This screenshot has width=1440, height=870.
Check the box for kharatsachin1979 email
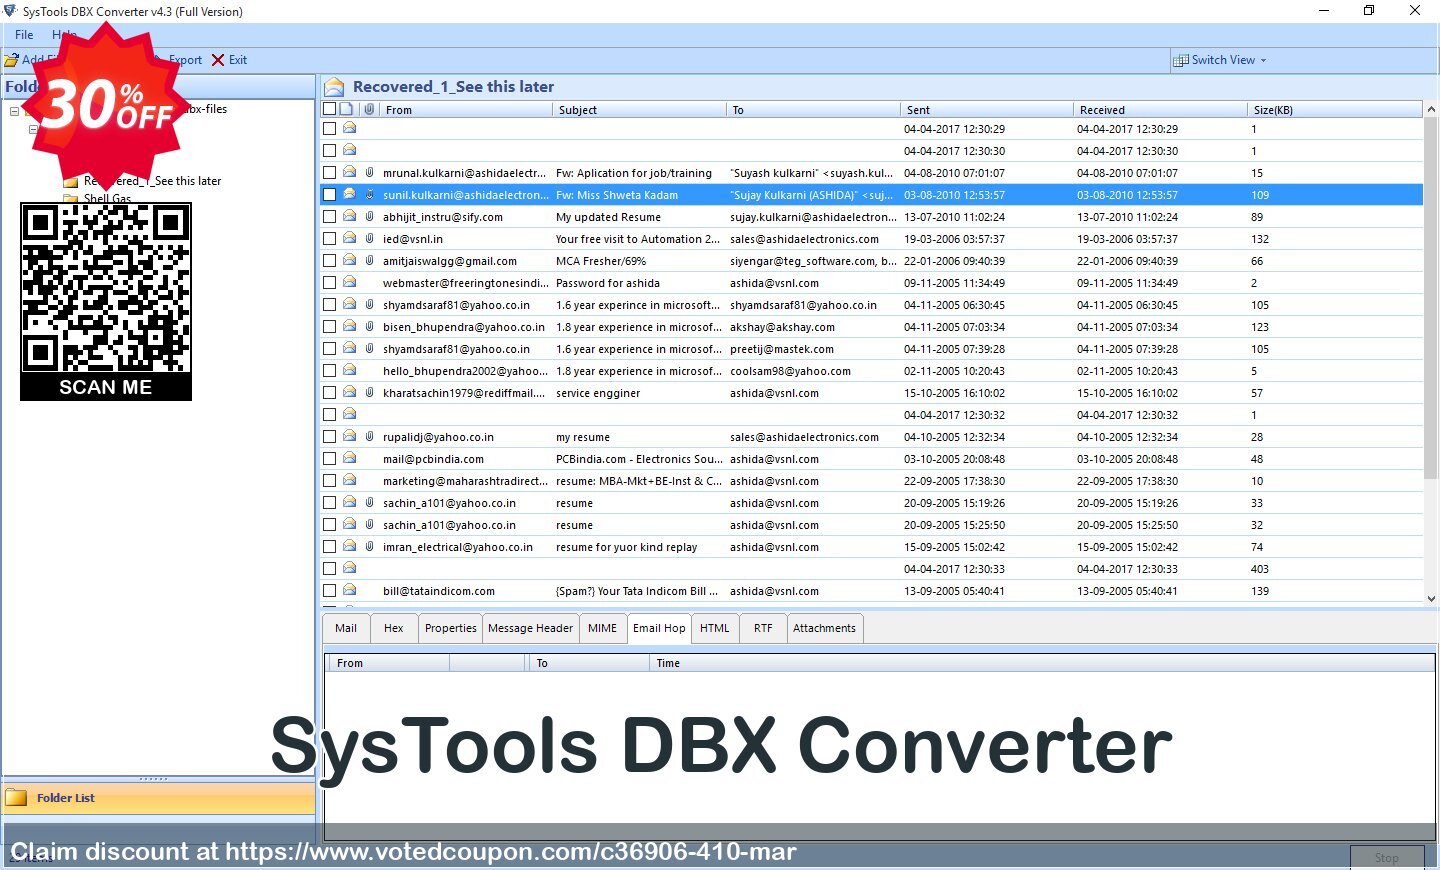coord(329,393)
